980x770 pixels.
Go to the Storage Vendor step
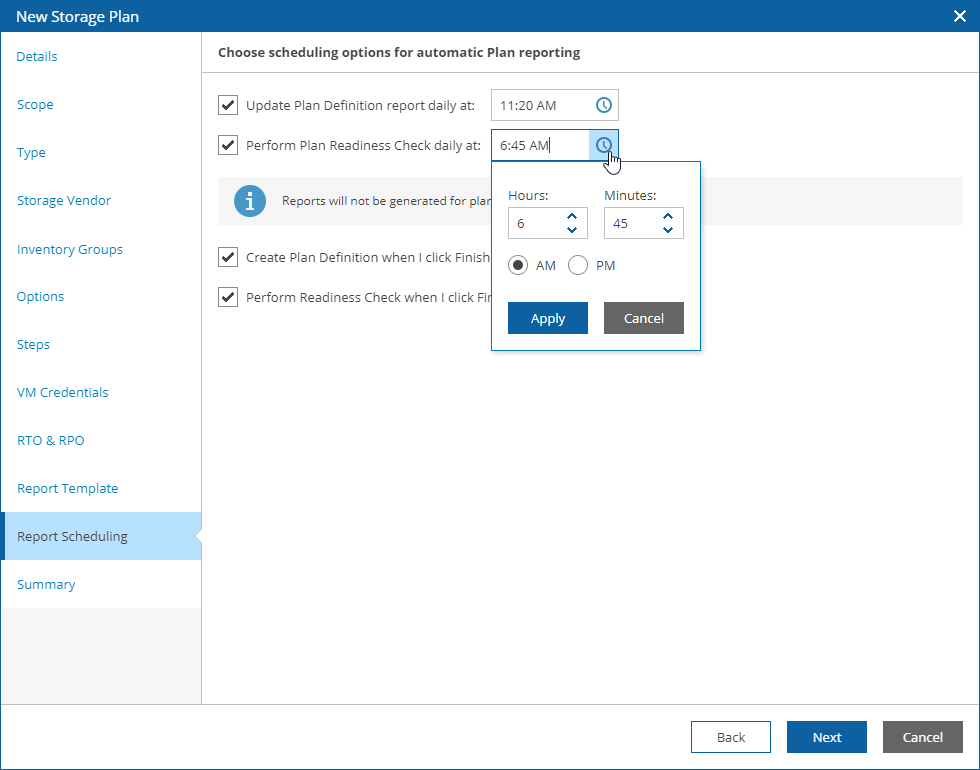click(x=64, y=200)
